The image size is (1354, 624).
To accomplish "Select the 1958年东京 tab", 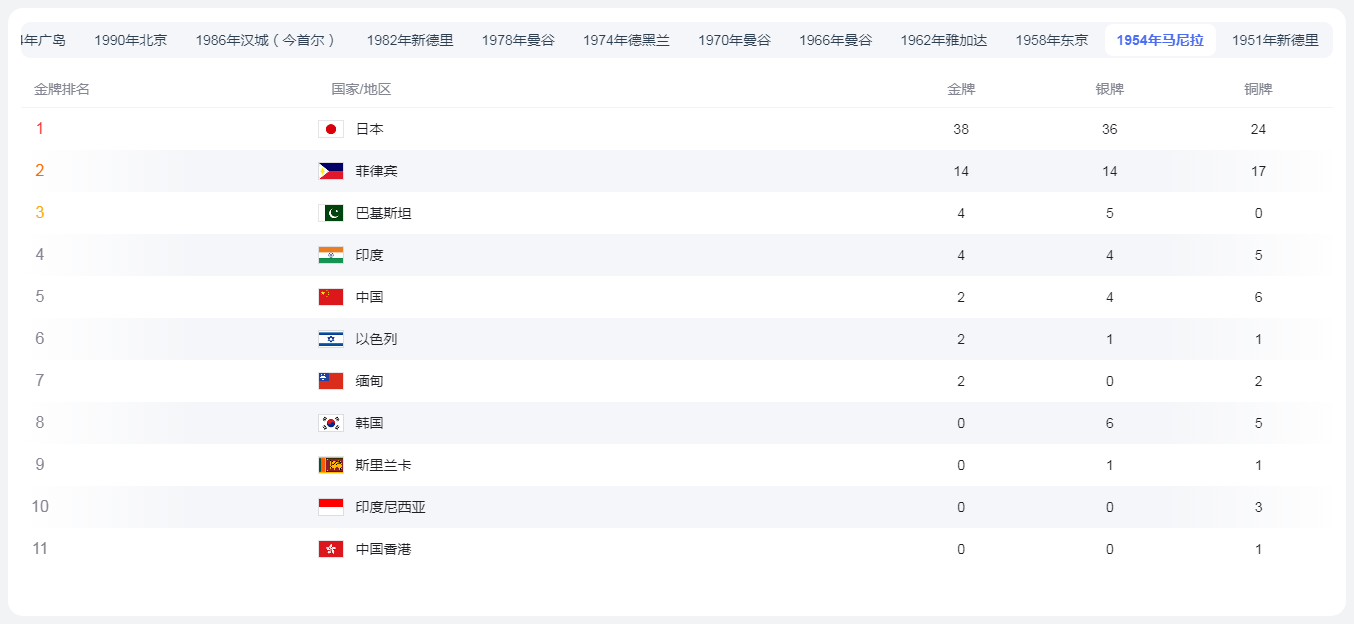I will [1052, 40].
